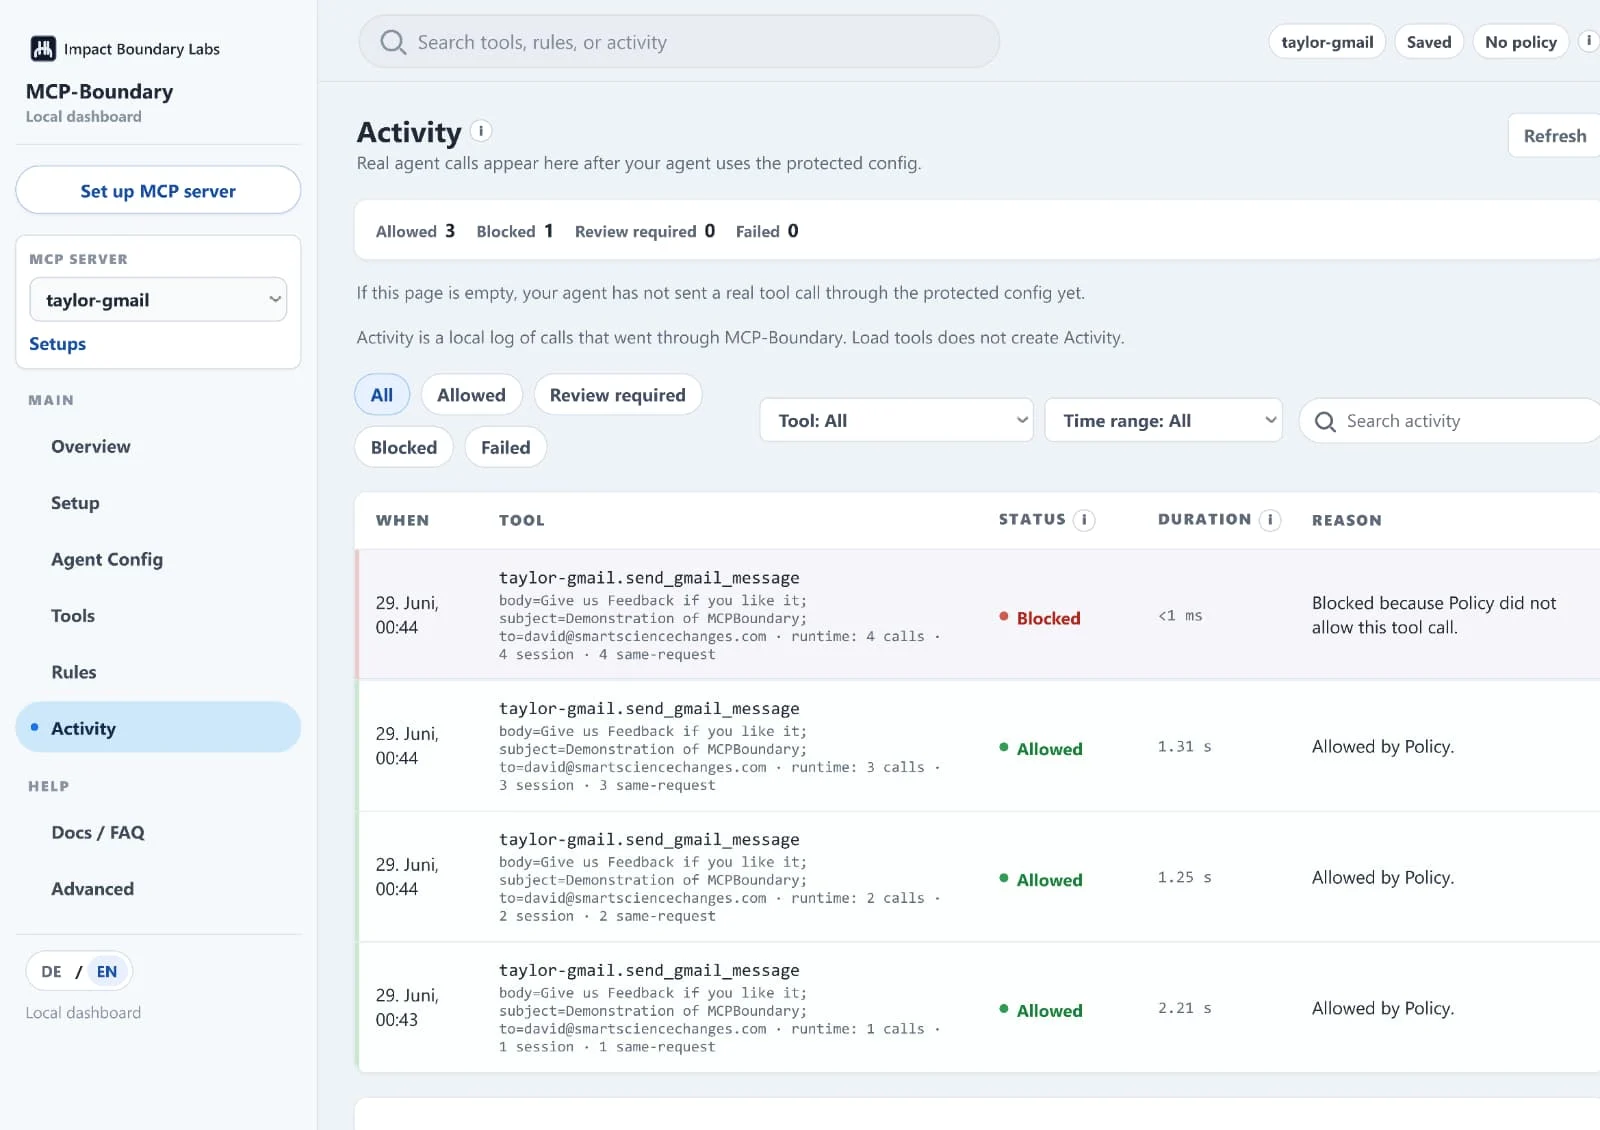
Task: Click the tool name in 4 calls row details
Action: click(x=649, y=578)
